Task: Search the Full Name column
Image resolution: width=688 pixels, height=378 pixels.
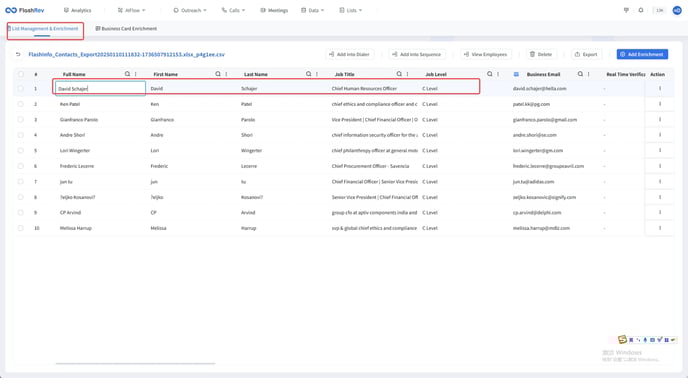Action: (x=127, y=74)
